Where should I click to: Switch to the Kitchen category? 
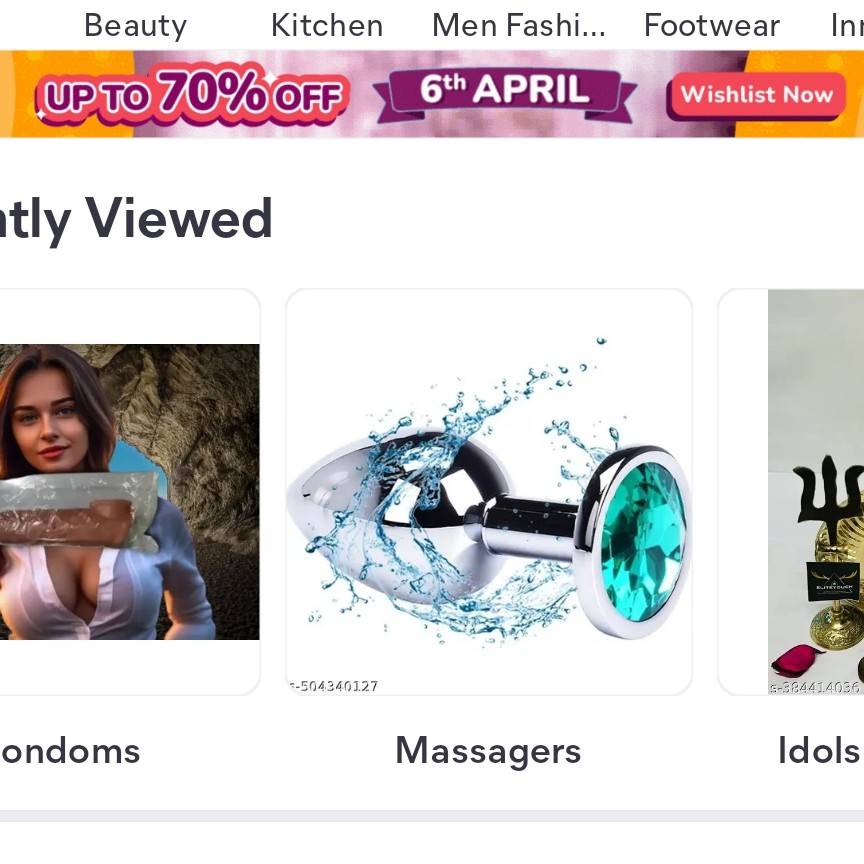pos(327,26)
